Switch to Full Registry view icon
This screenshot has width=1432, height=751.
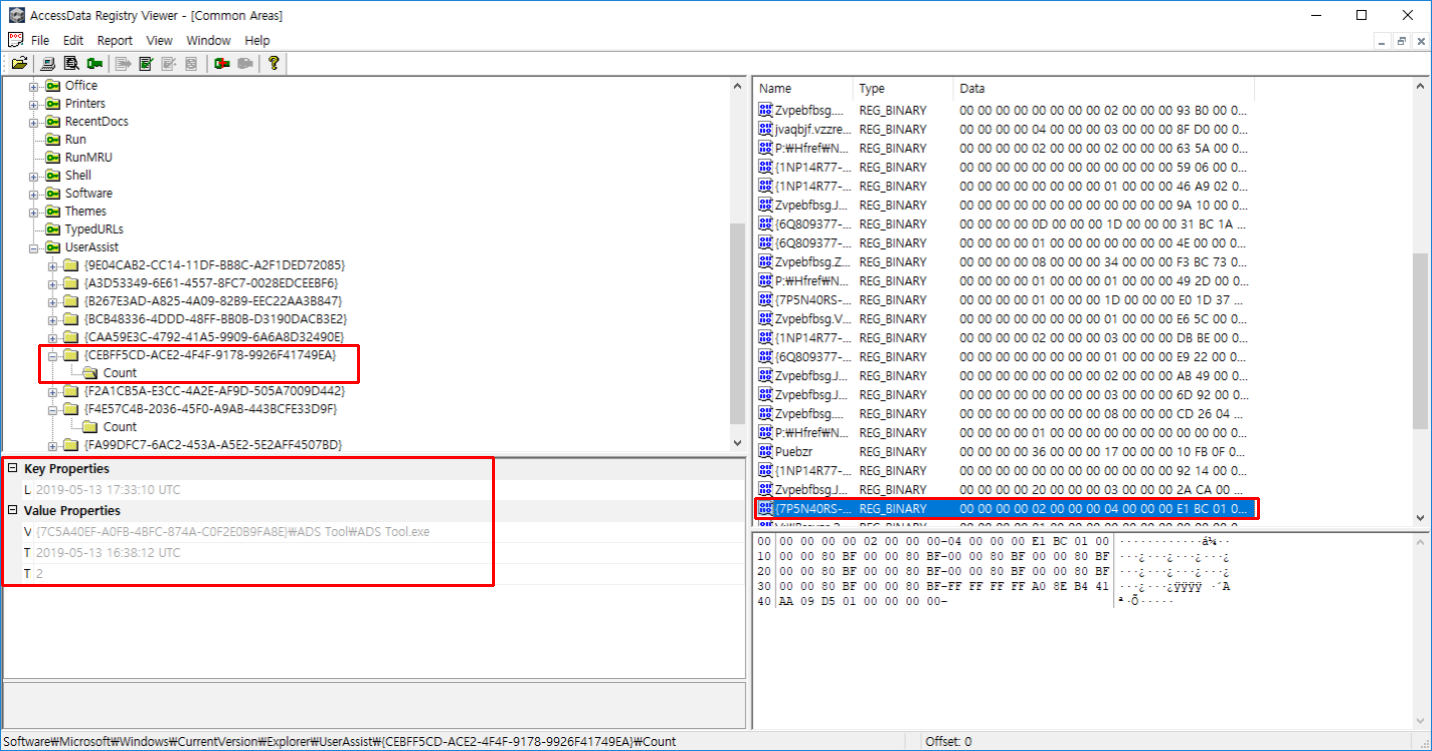(x=49, y=63)
